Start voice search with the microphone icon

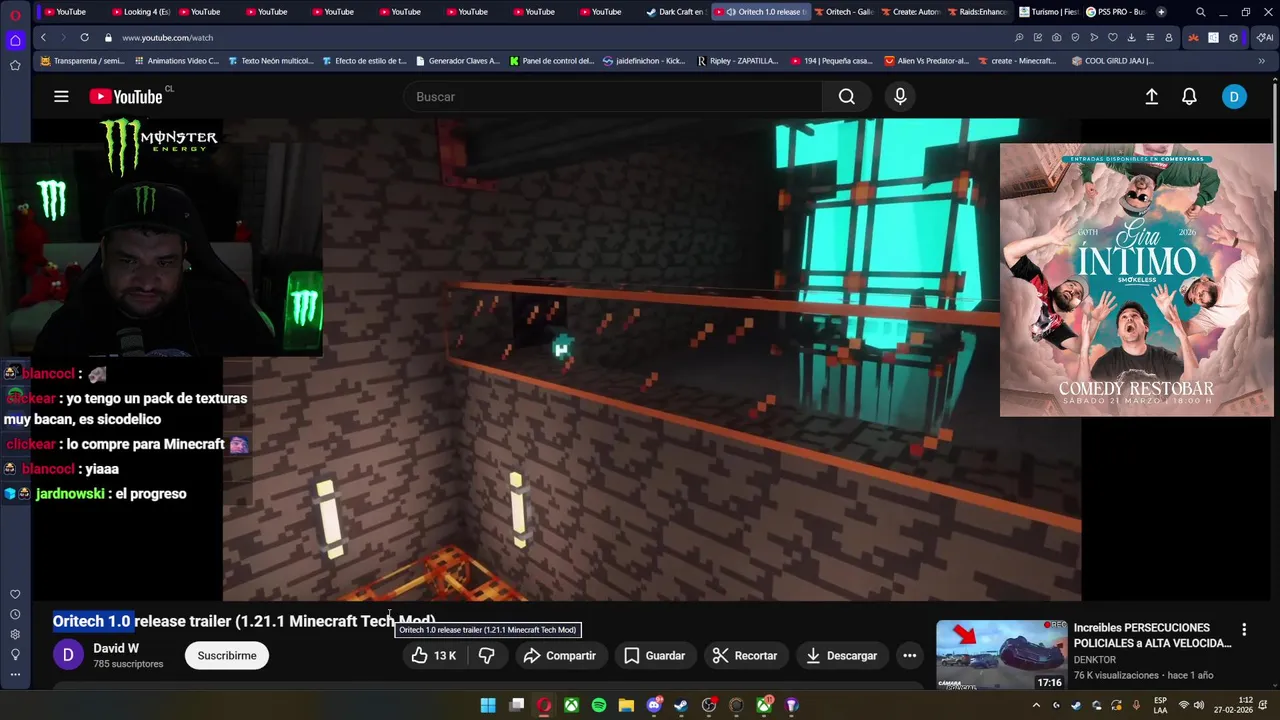coord(900,97)
